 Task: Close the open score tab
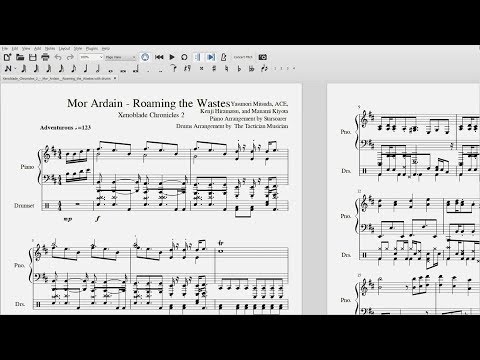(115, 78)
